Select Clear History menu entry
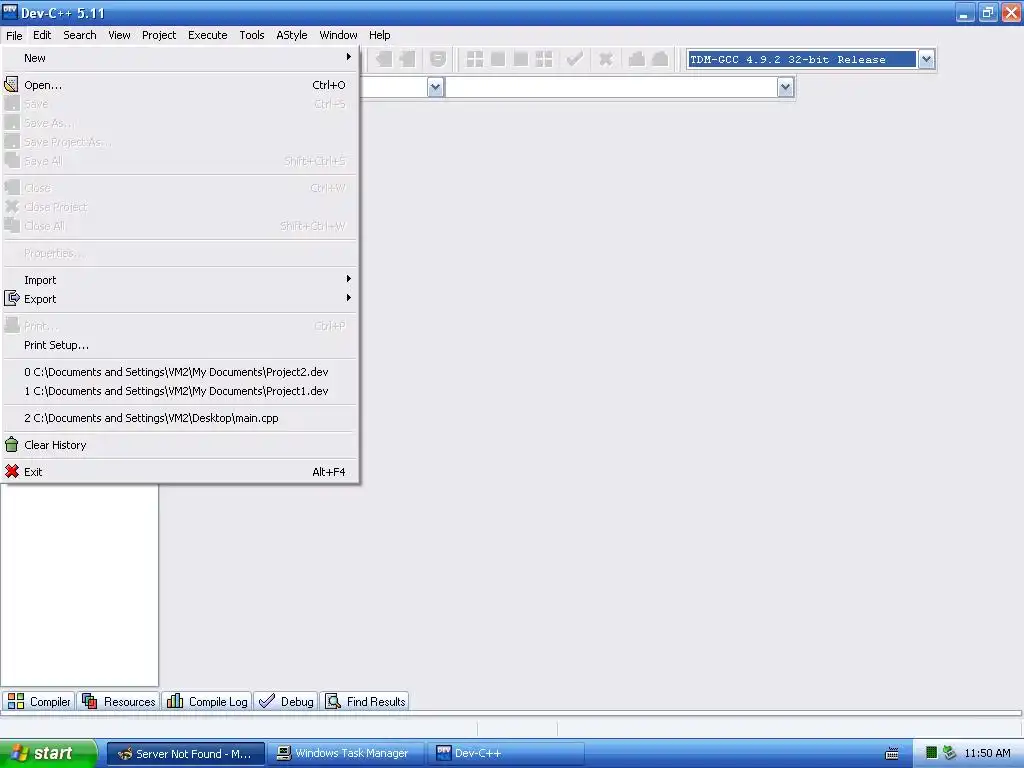The height and width of the screenshot is (768, 1024). [180, 445]
